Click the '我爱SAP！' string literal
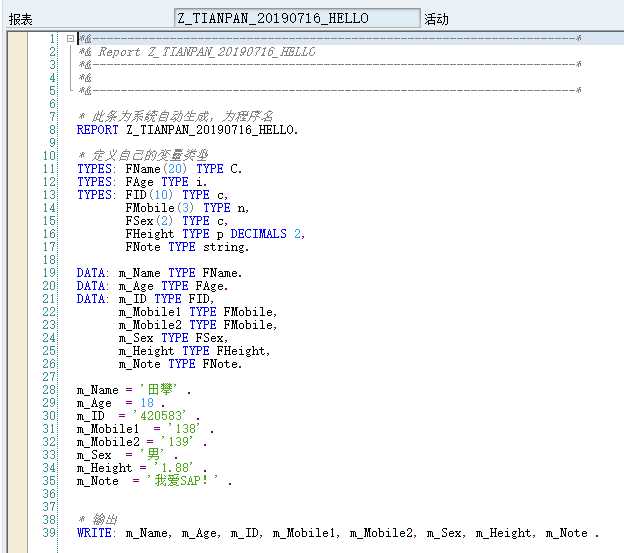This screenshot has height=553, width=624. 182,481
